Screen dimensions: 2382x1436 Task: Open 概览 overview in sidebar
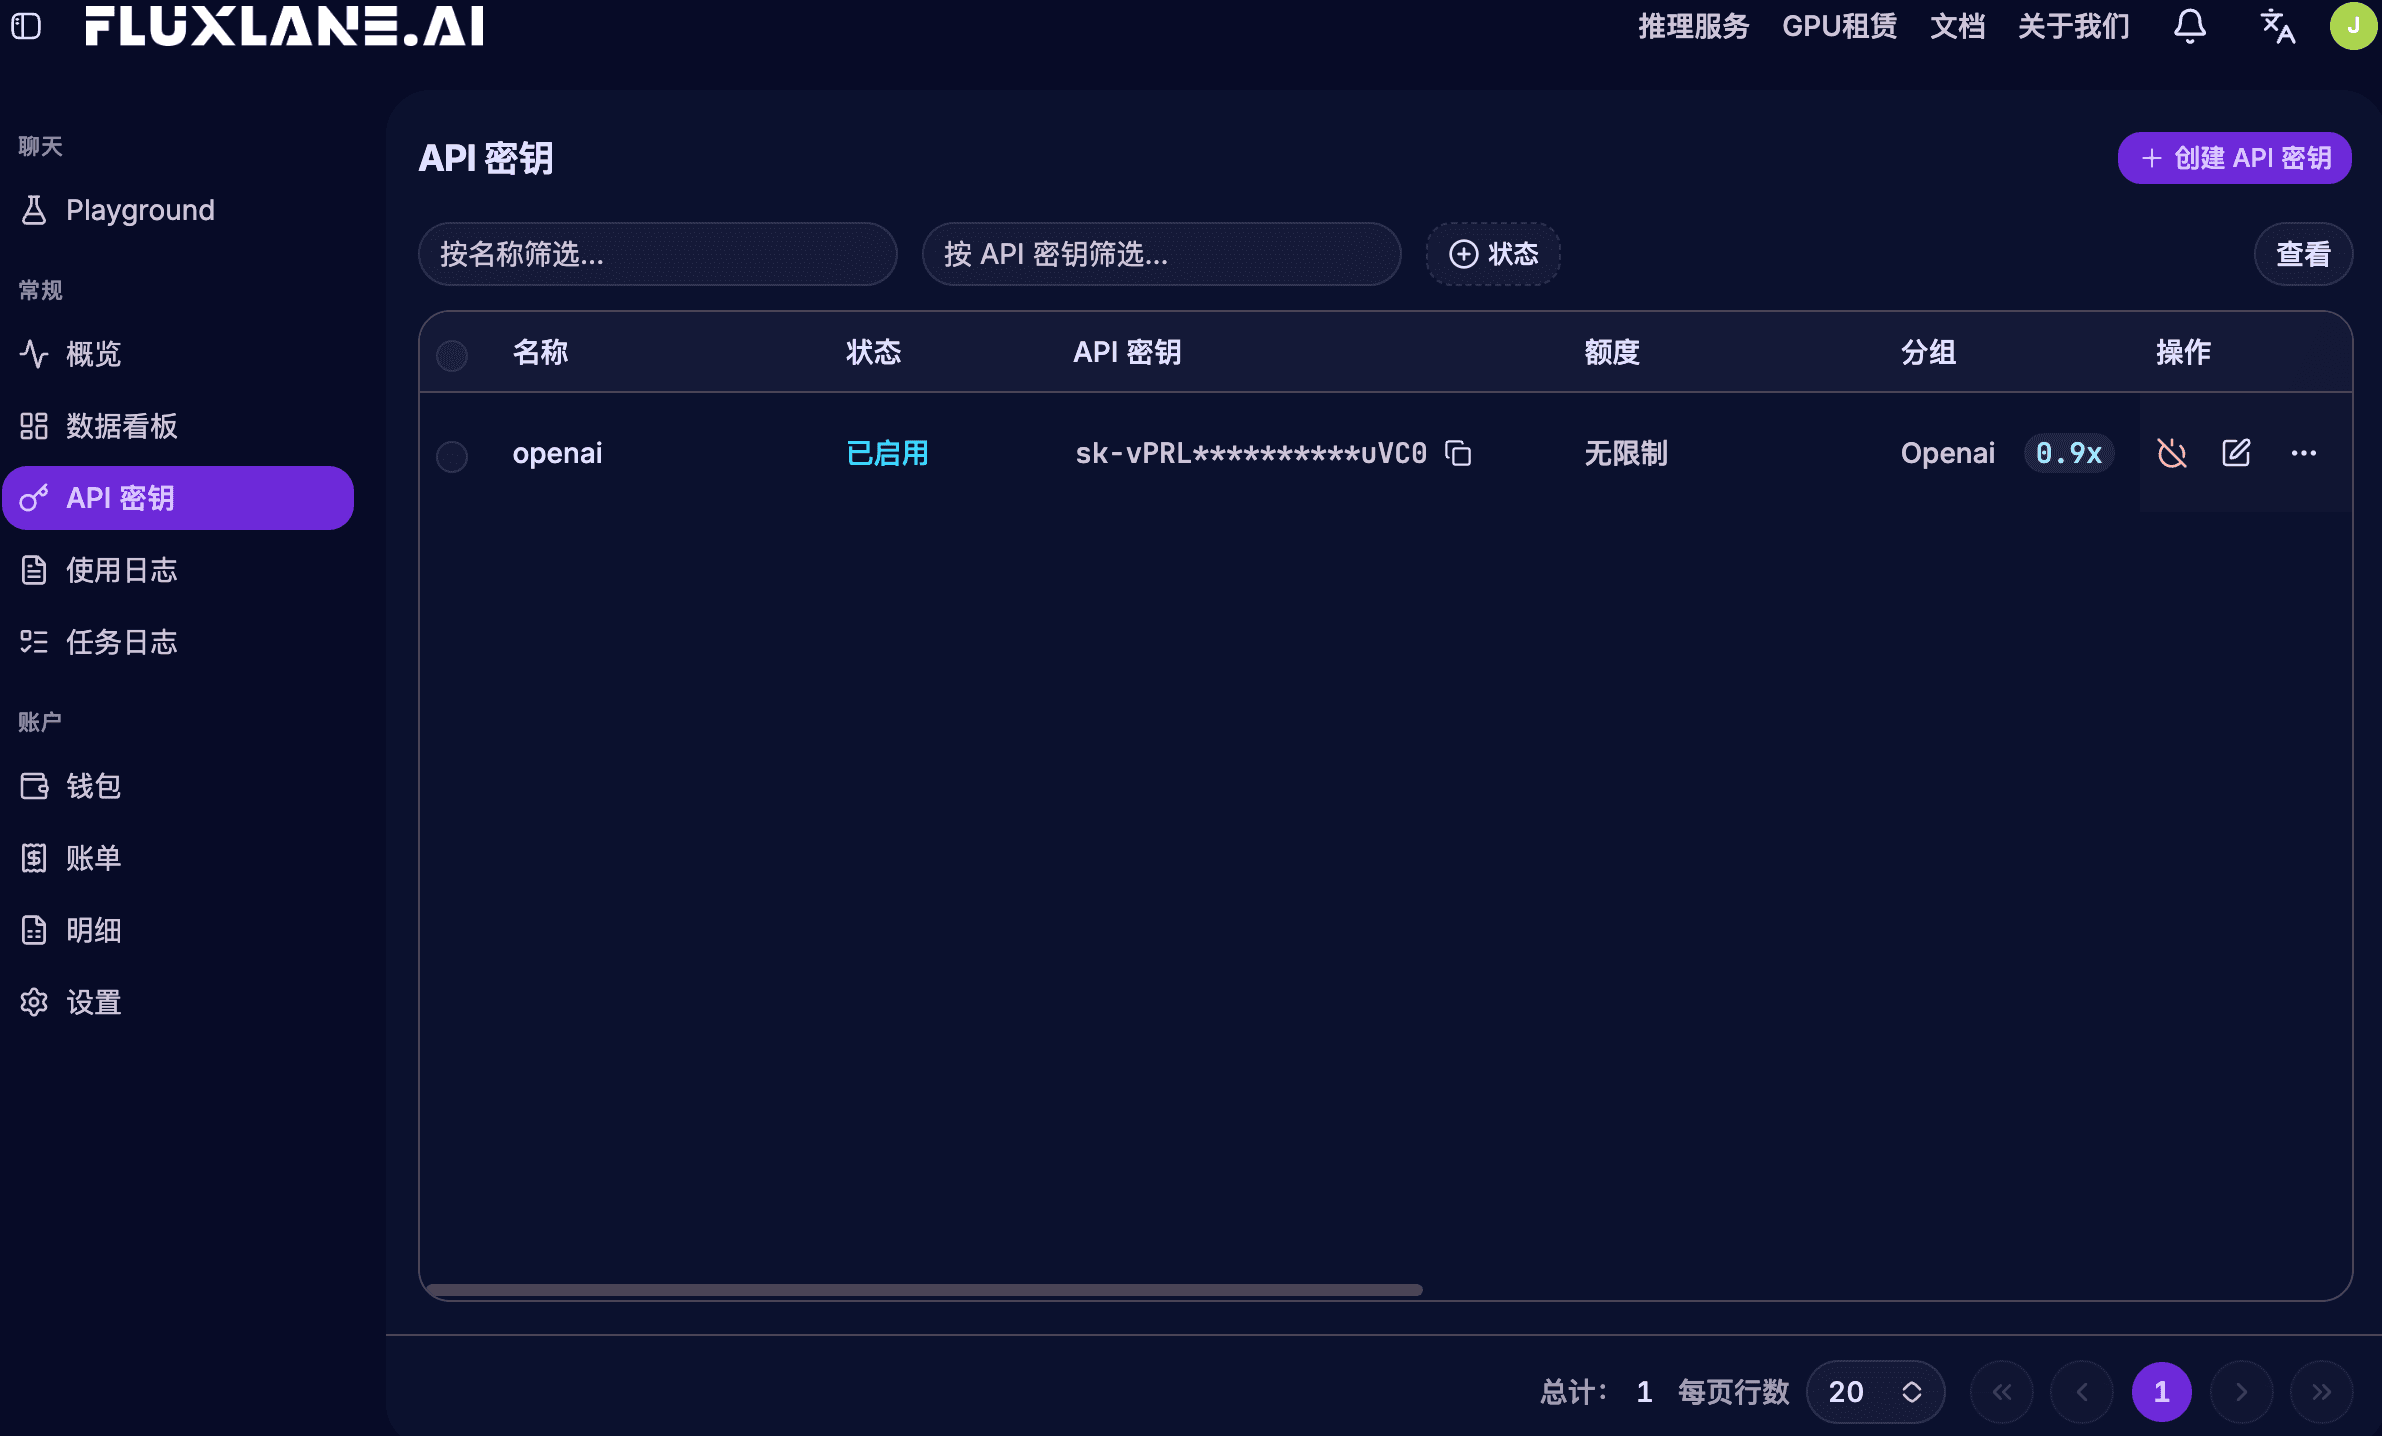pos(178,354)
